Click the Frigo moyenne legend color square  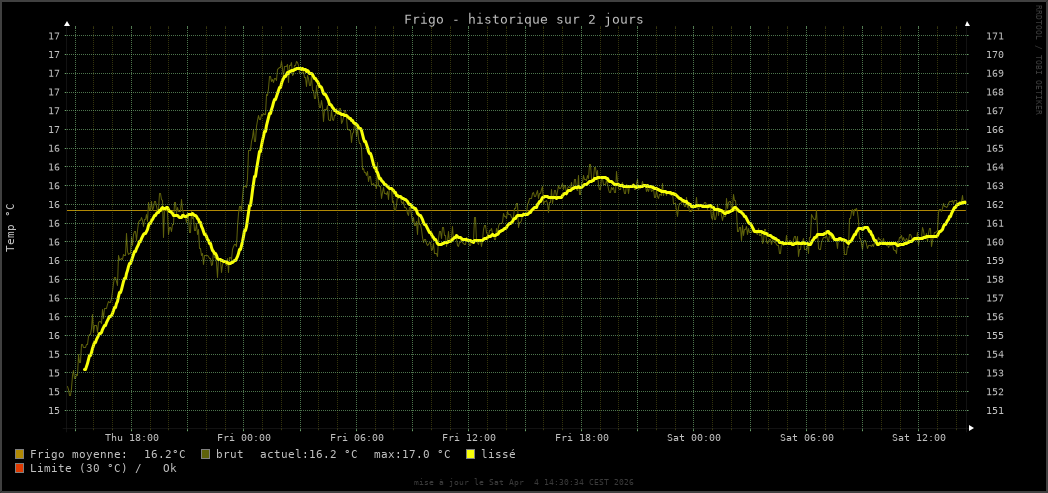[19, 454]
